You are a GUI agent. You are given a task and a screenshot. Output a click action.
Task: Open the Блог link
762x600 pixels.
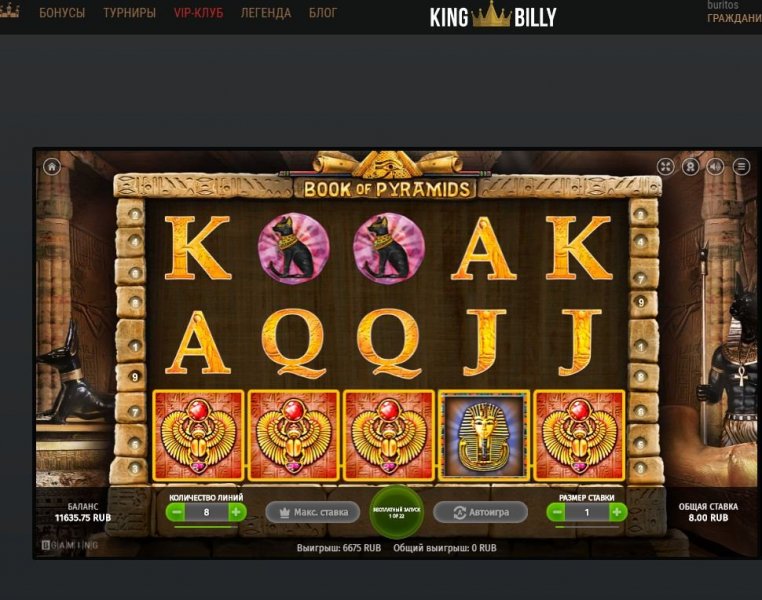pyautogui.click(x=323, y=13)
